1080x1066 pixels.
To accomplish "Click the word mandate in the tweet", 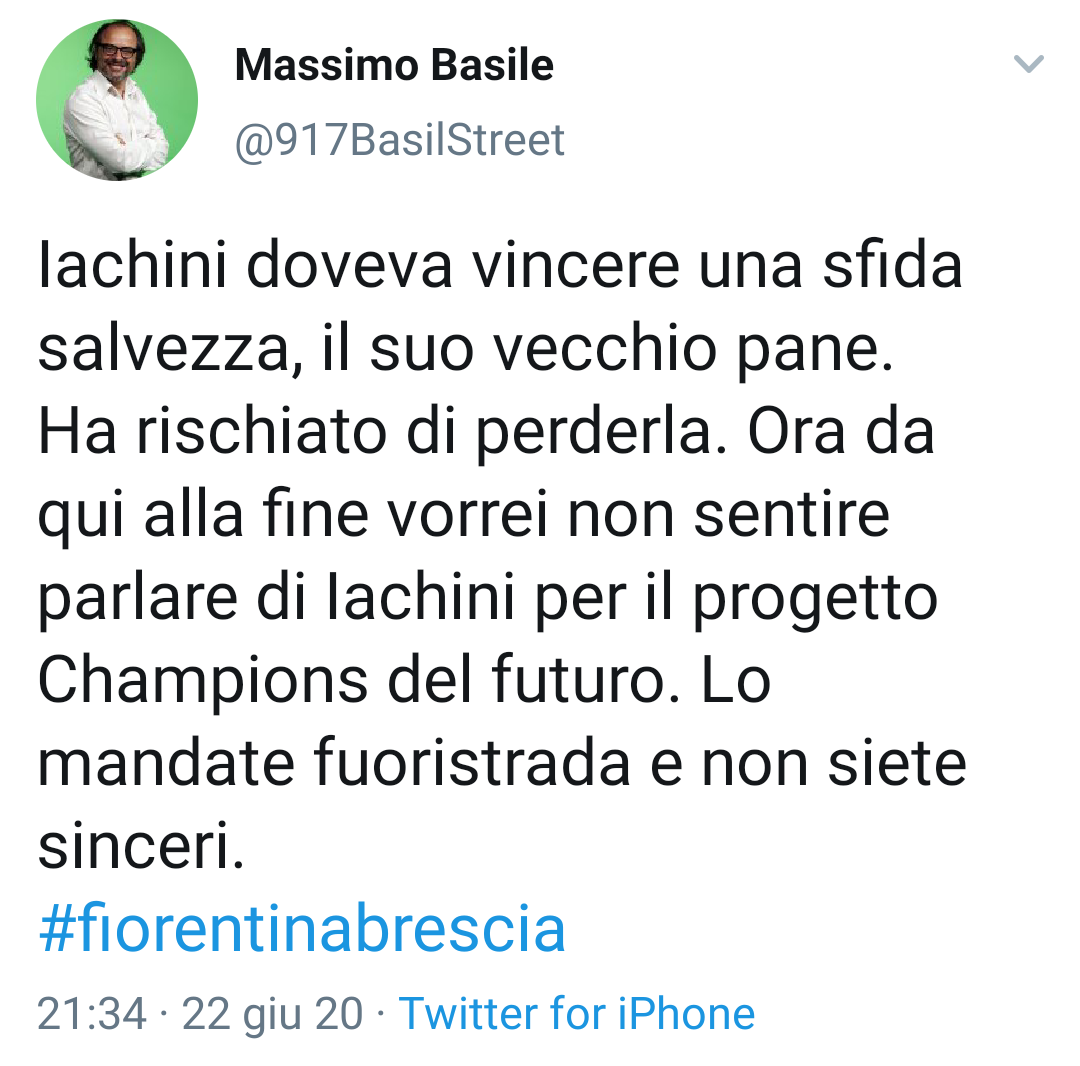I will tap(166, 763).
